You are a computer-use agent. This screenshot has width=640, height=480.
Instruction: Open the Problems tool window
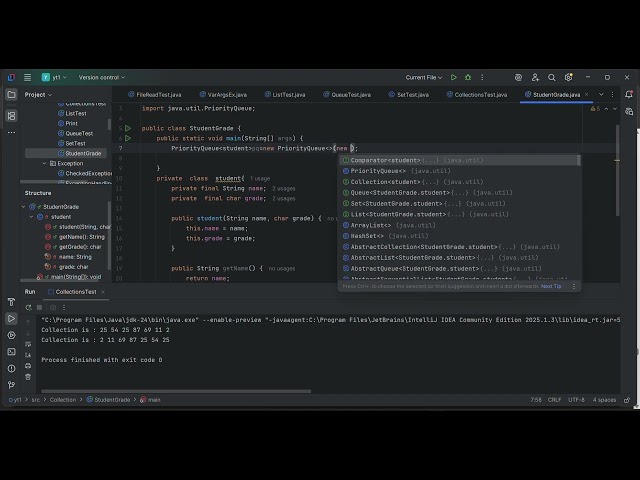(x=11, y=368)
